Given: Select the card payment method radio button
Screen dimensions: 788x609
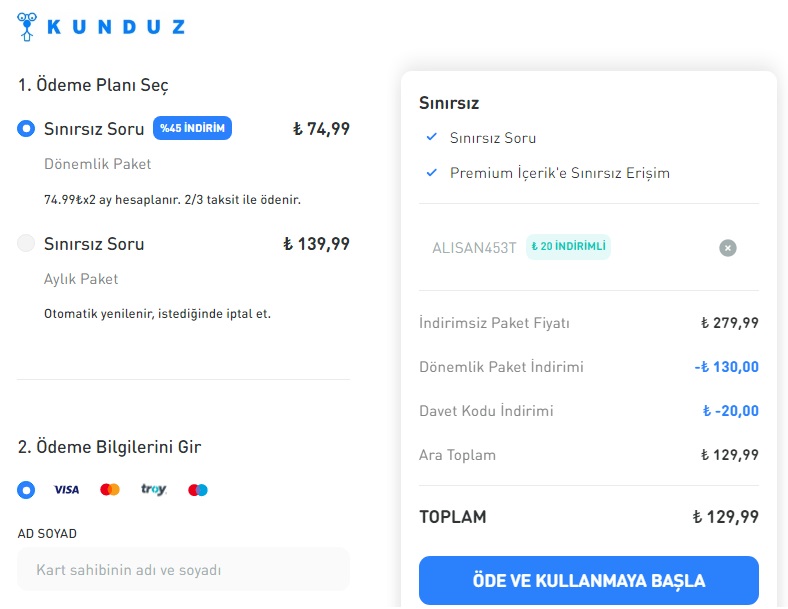Looking at the screenshot, I should (26, 489).
